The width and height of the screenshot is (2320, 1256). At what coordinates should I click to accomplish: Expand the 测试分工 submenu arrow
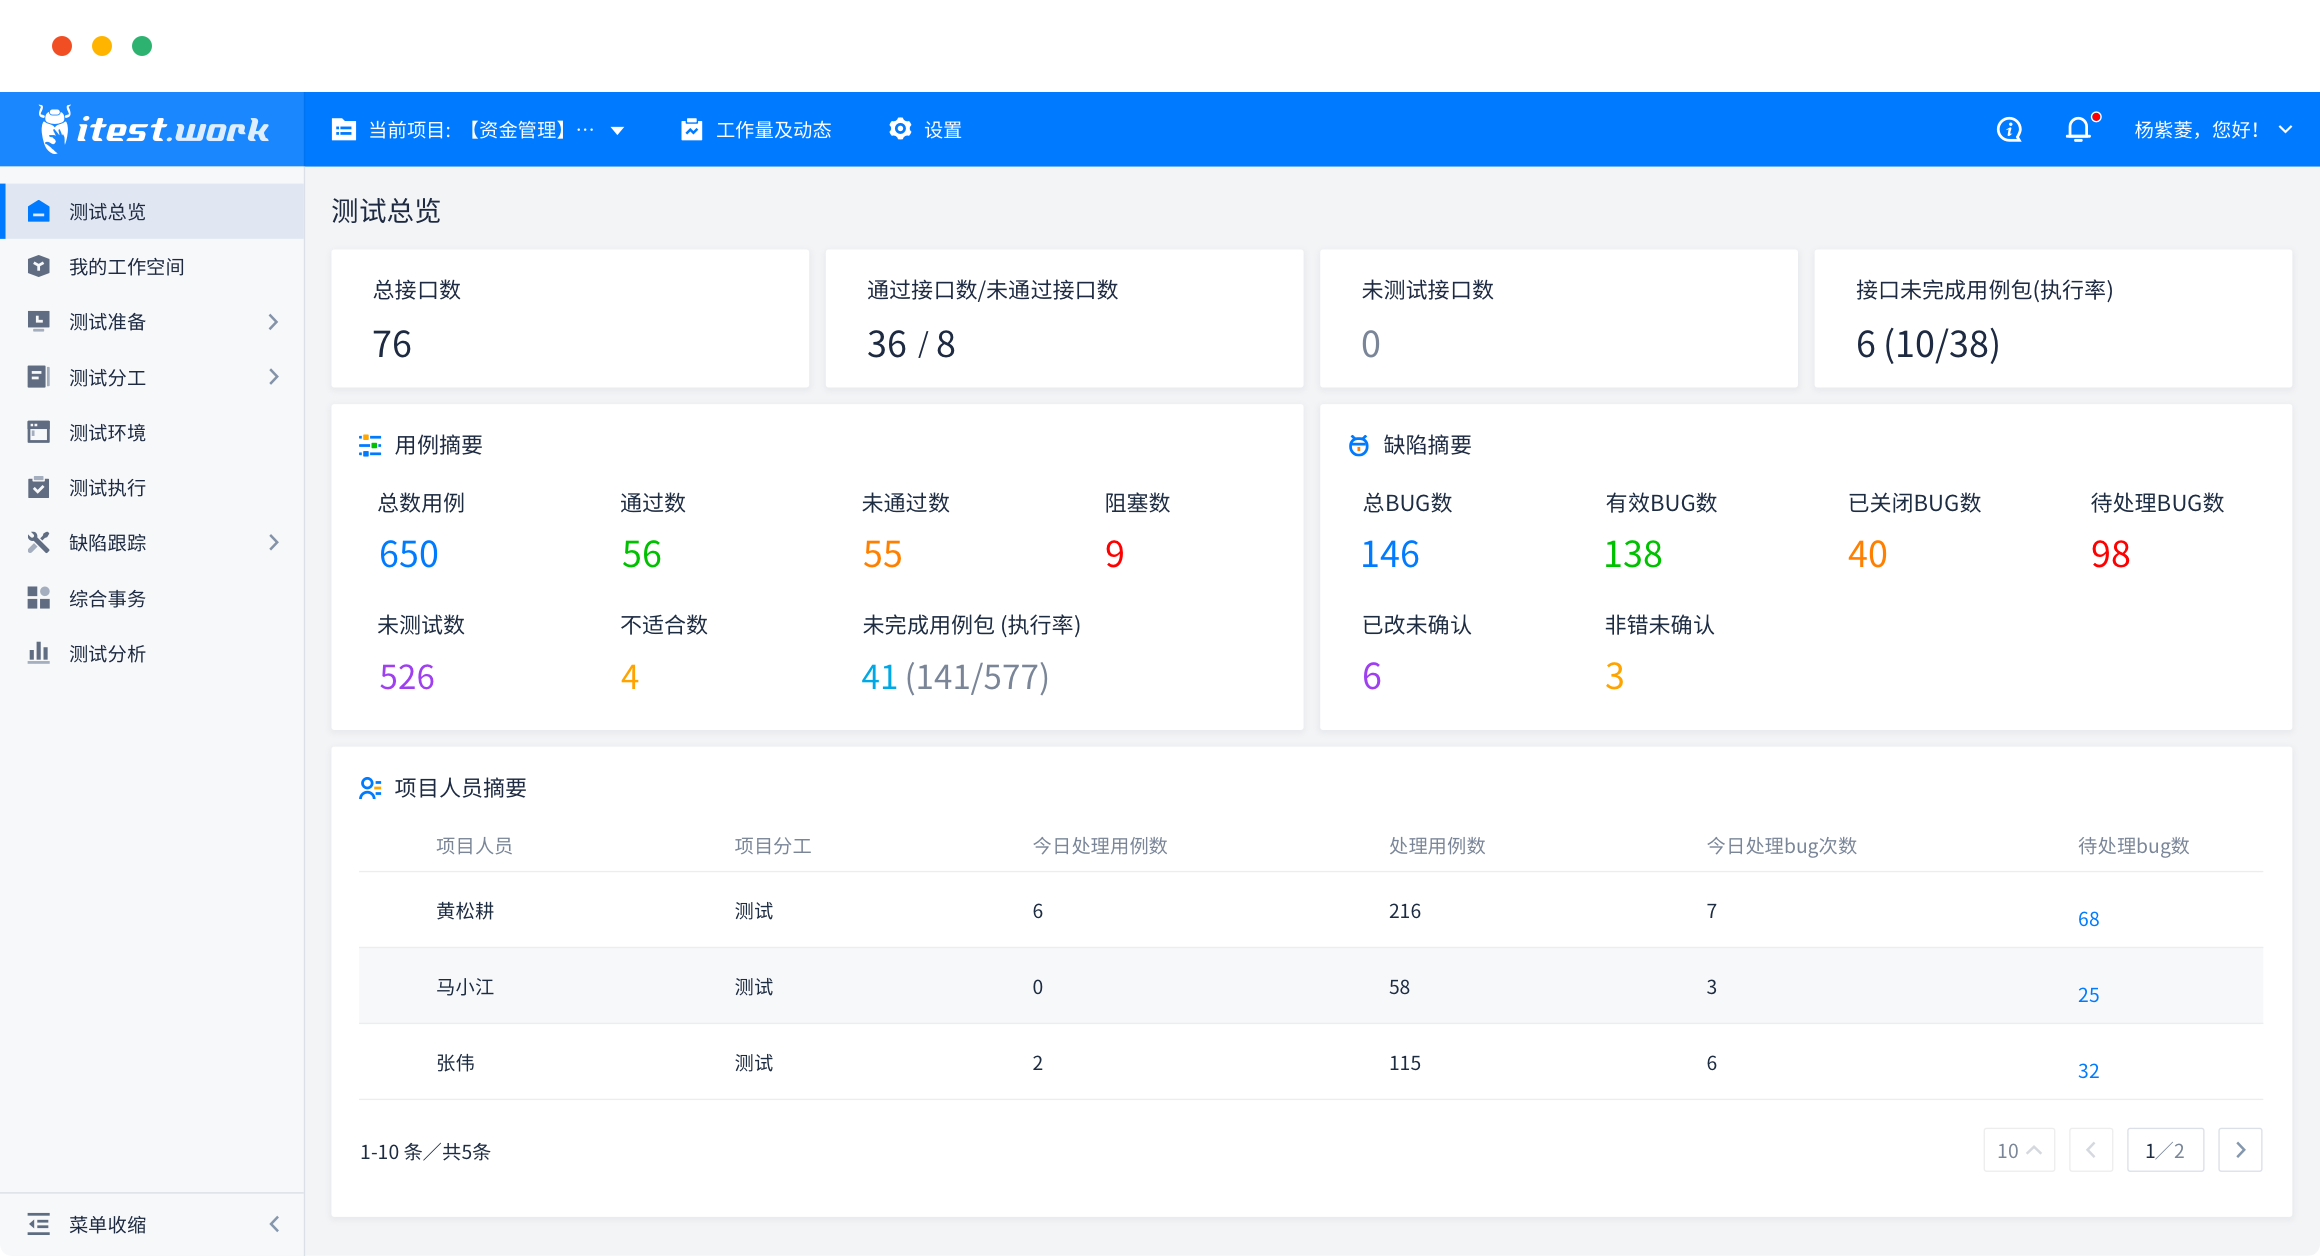point(274,377)
